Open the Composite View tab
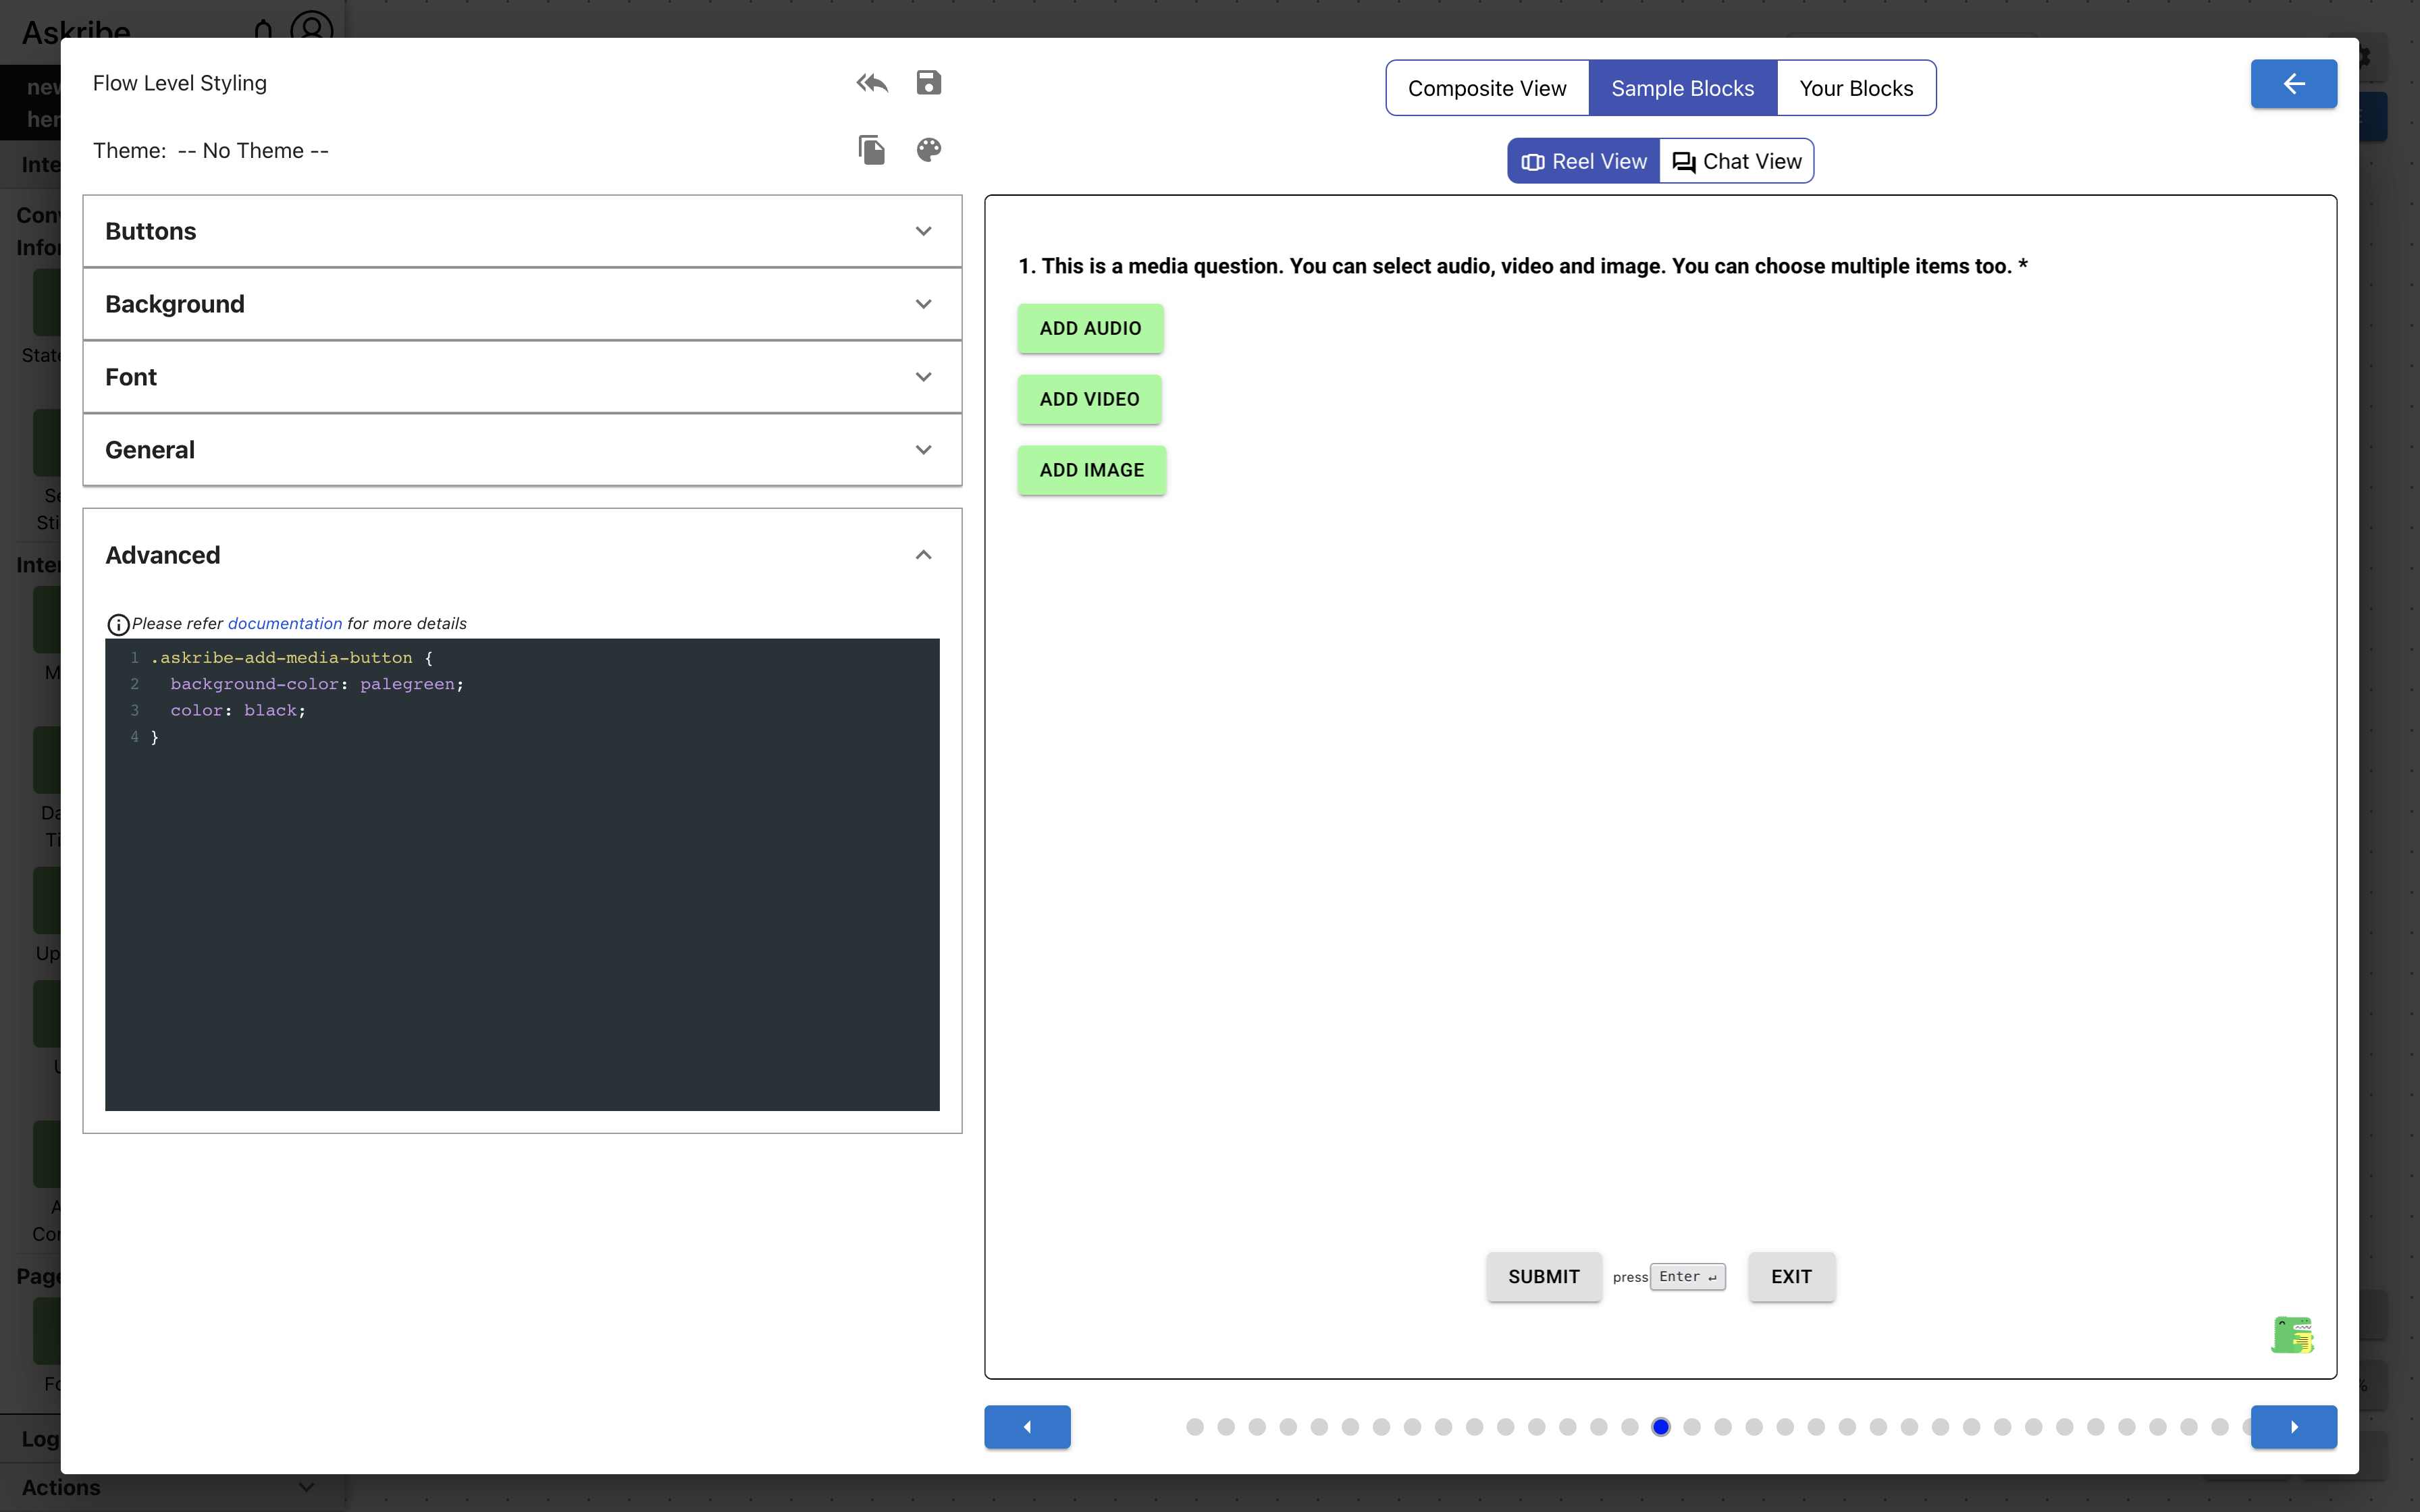2420x1512 pixels. point(1487,89)
